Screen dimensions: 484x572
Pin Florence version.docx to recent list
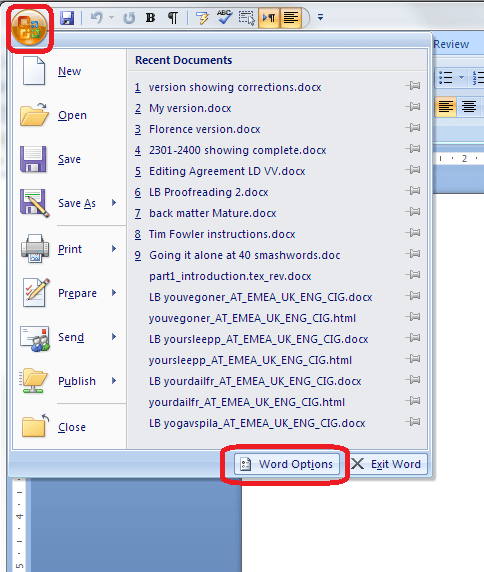(413, 128)
